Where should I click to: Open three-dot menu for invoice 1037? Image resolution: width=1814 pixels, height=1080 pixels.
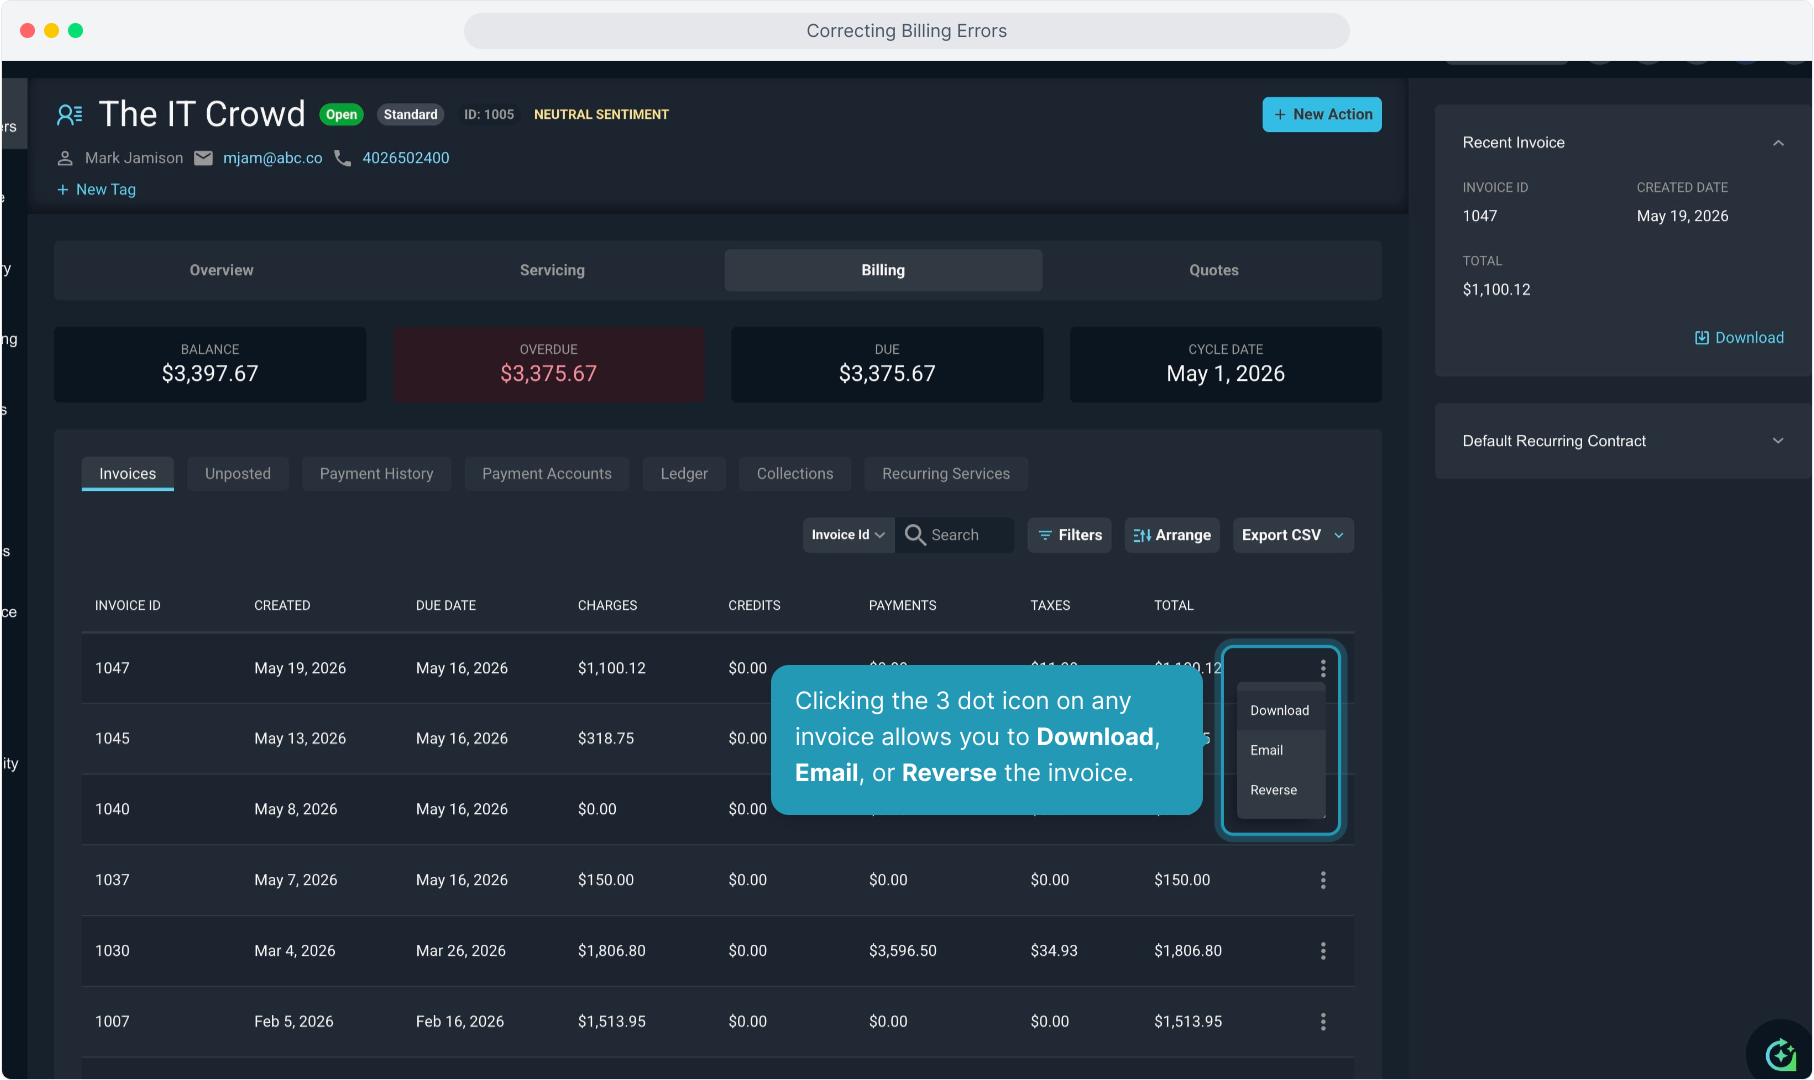click(x=1323, y=880)
